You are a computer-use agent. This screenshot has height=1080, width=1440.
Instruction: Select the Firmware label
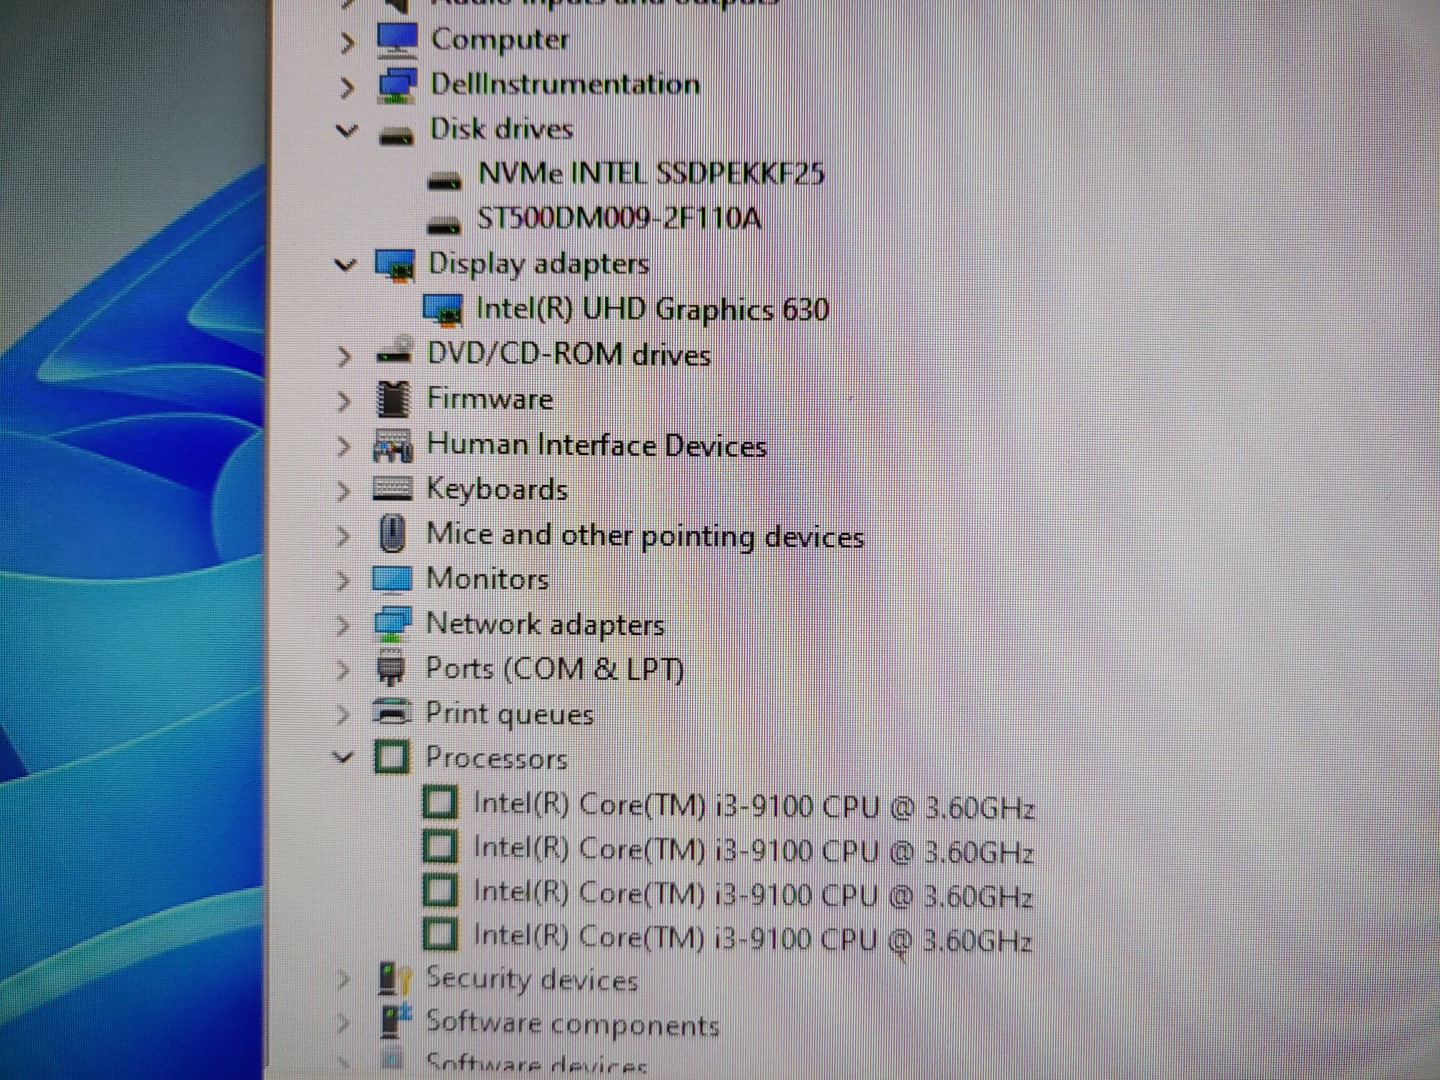pyautogui.click(x=490, y=399)
